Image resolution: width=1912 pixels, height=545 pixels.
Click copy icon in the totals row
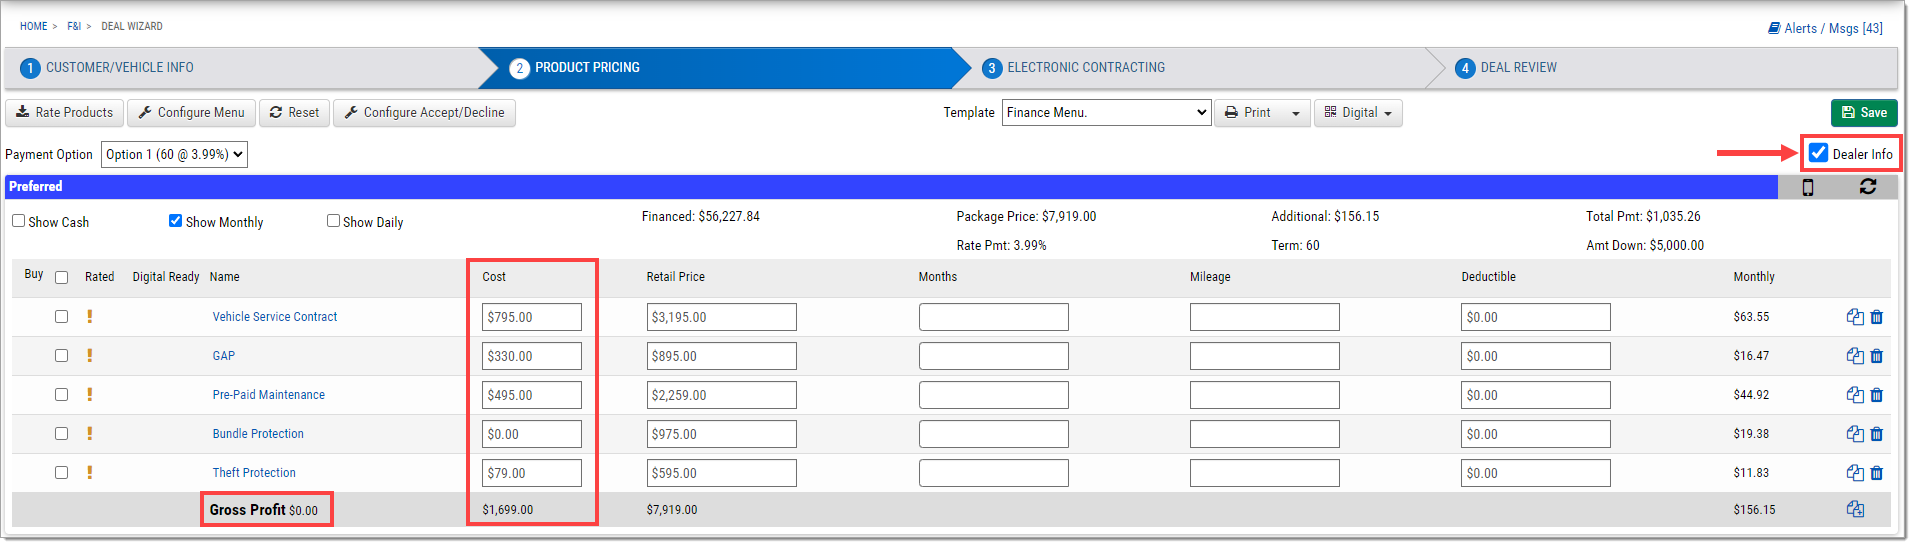pos(1855,509)
